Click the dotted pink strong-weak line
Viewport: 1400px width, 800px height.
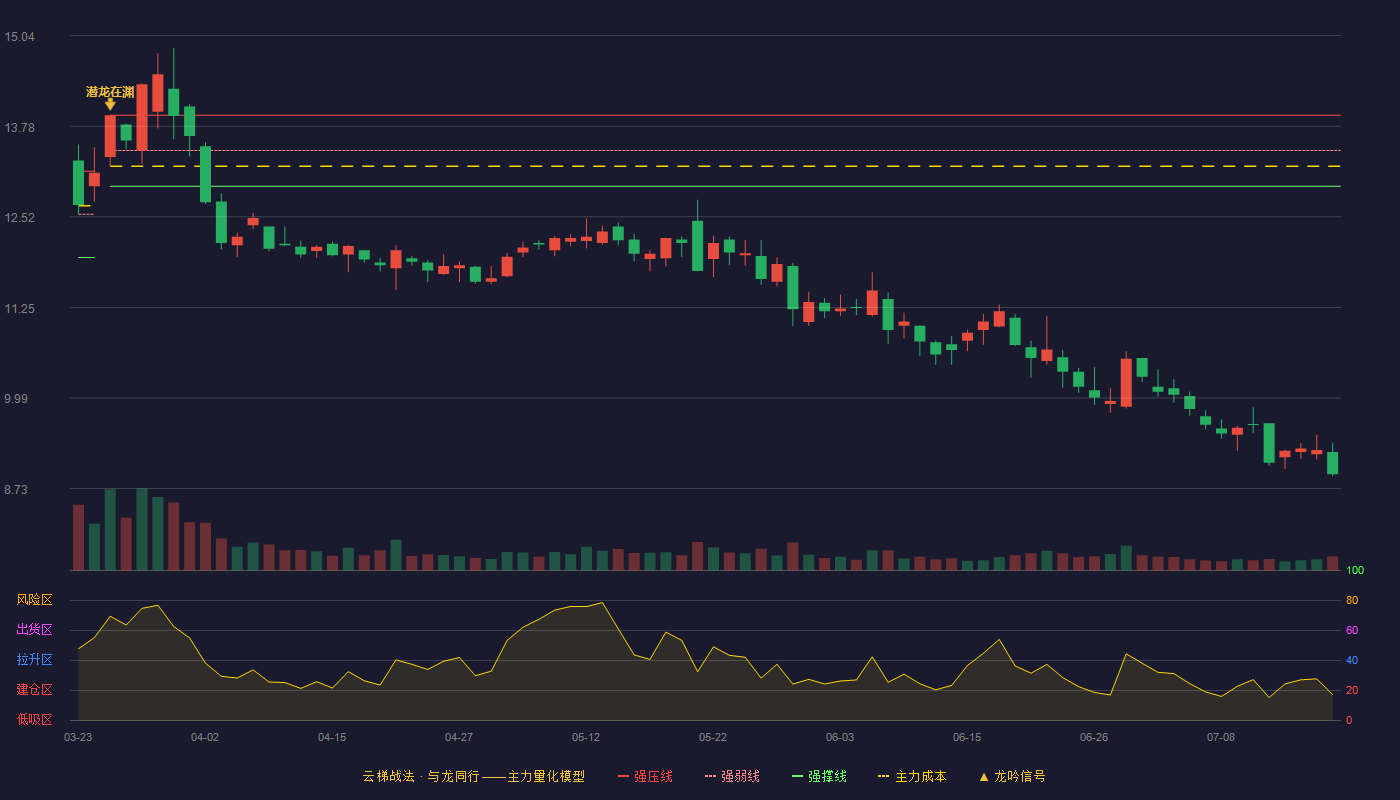725,151
